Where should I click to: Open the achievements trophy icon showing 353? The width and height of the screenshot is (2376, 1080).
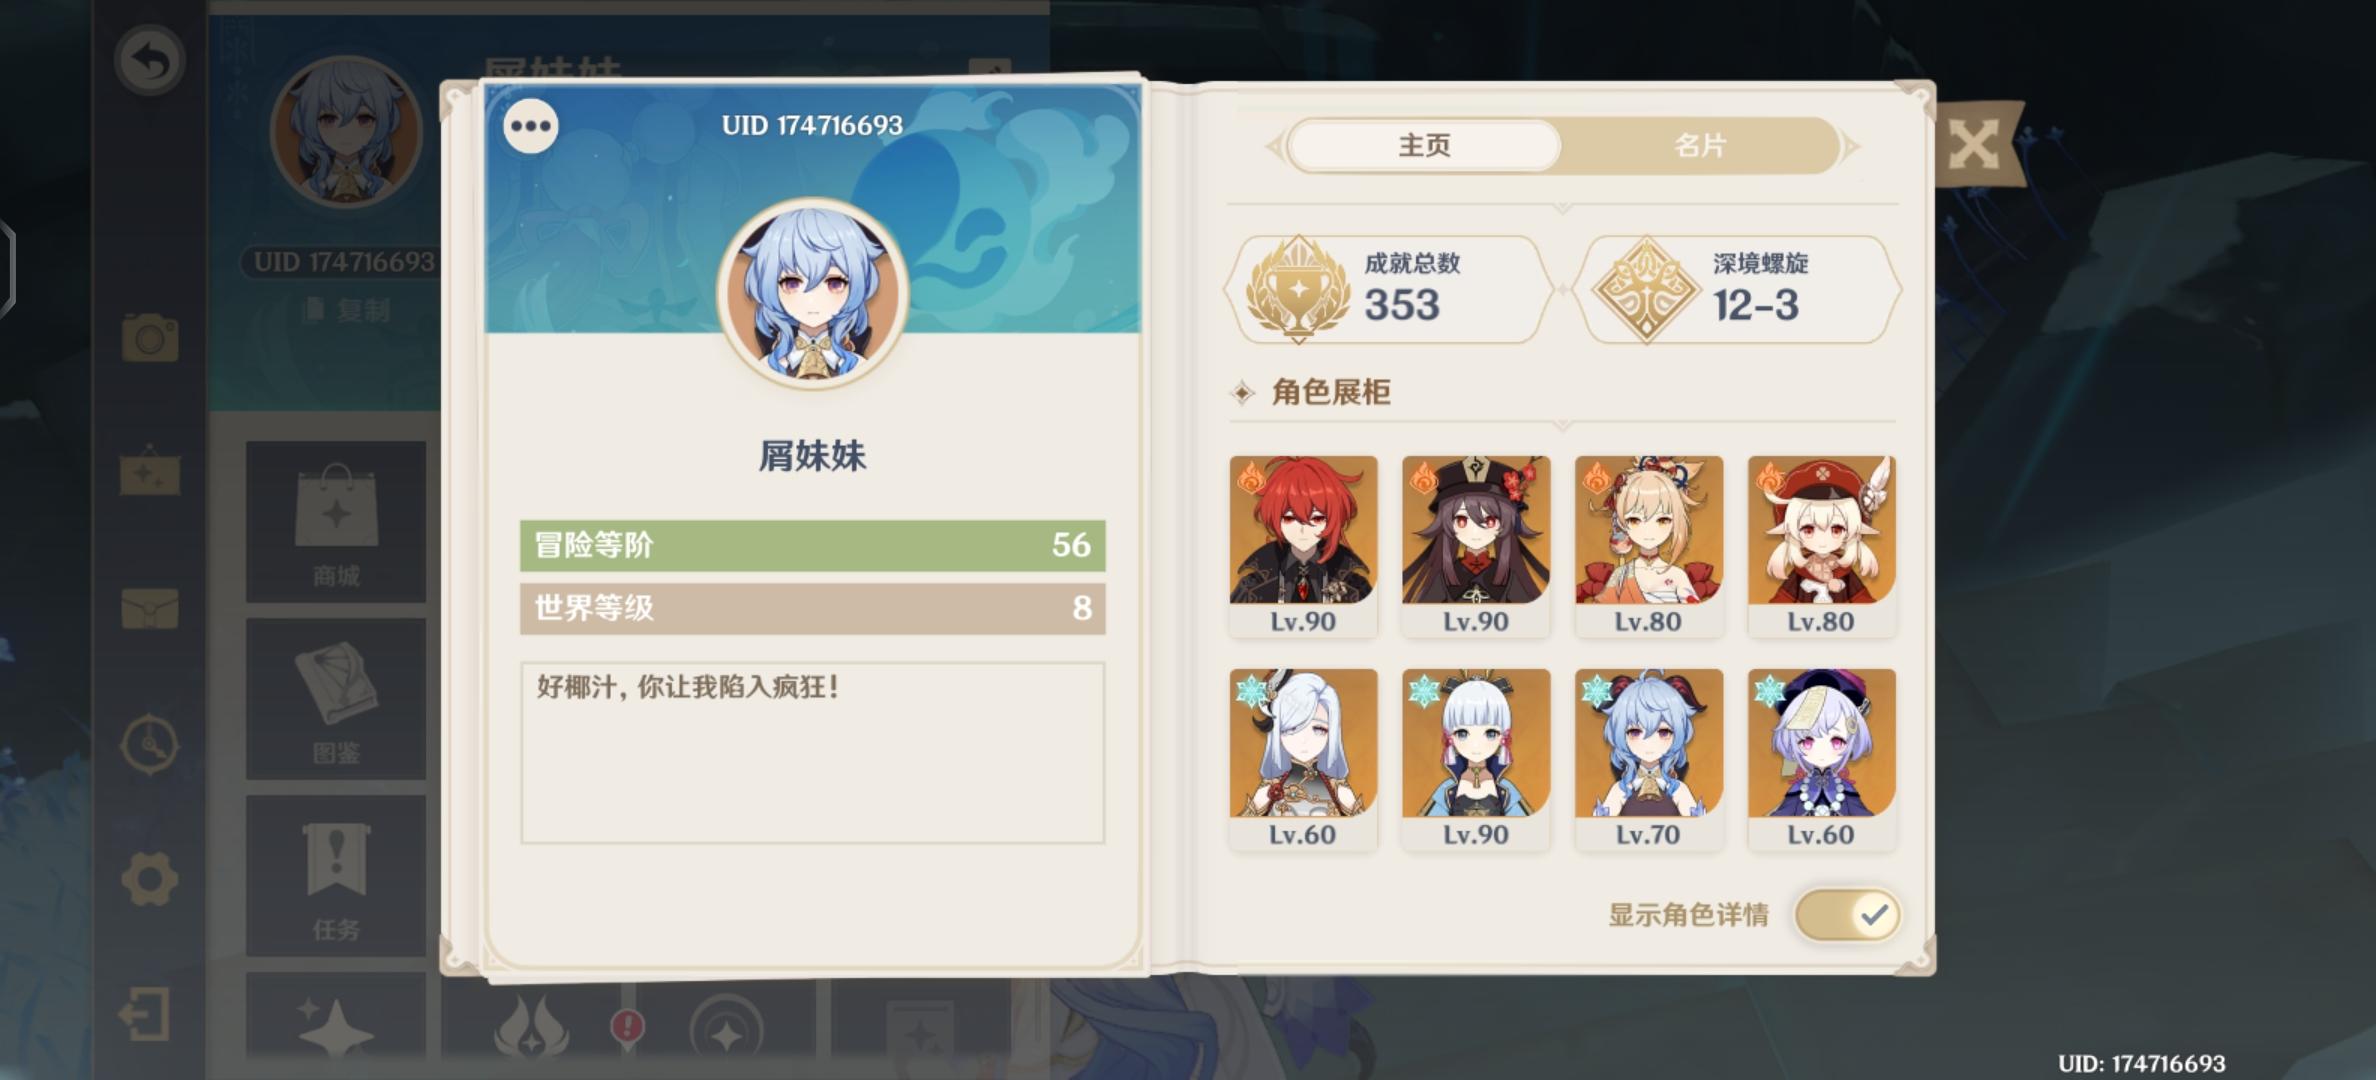point(1298,290)
